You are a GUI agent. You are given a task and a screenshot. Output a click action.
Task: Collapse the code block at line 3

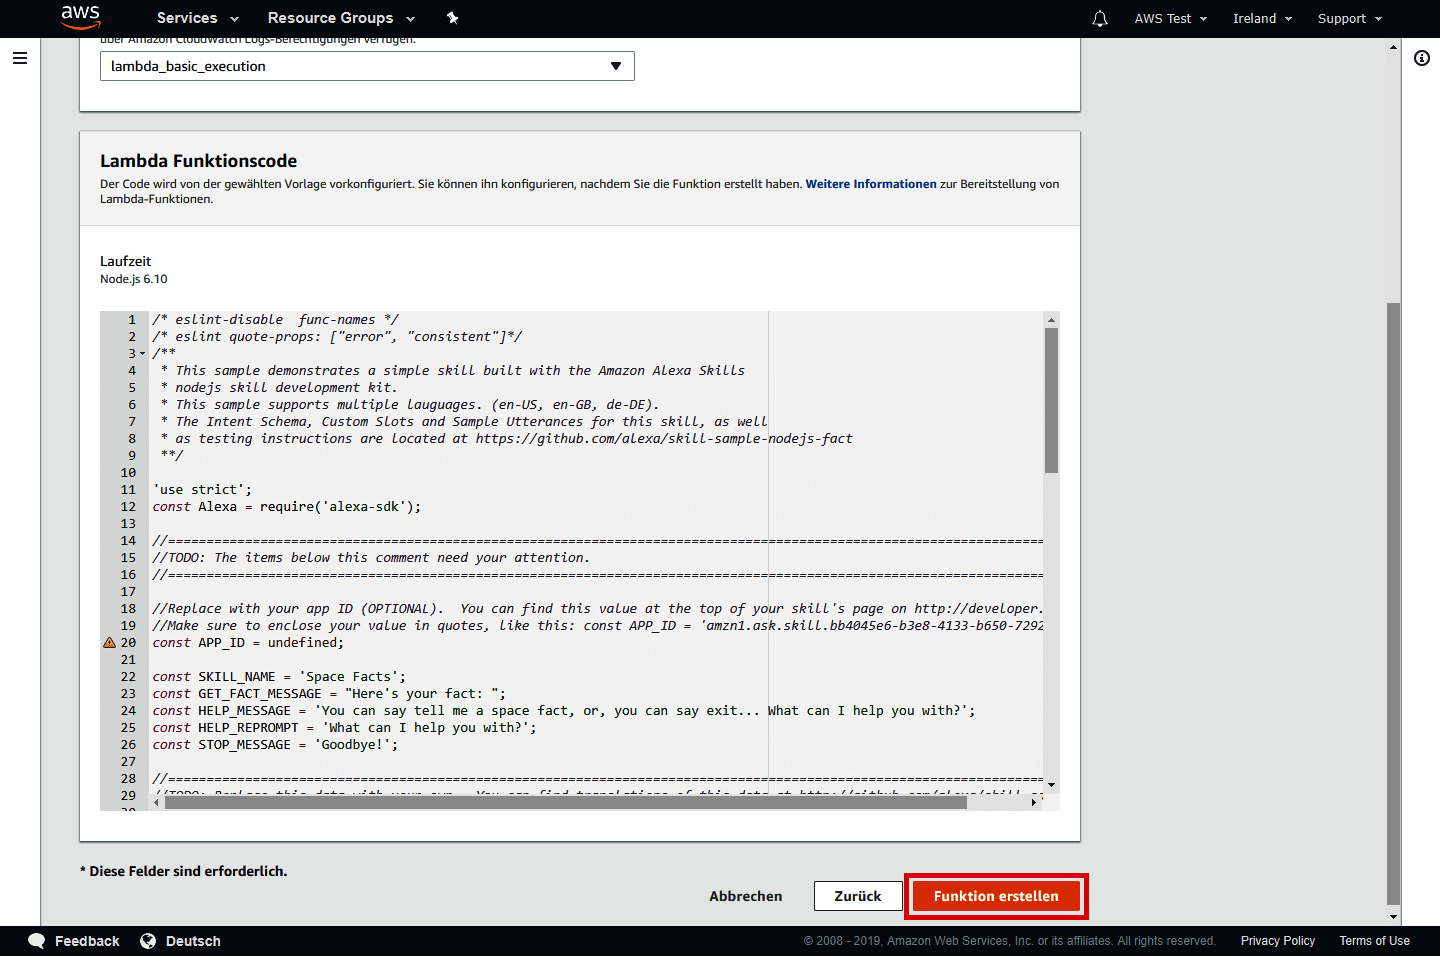pos(141,353)
